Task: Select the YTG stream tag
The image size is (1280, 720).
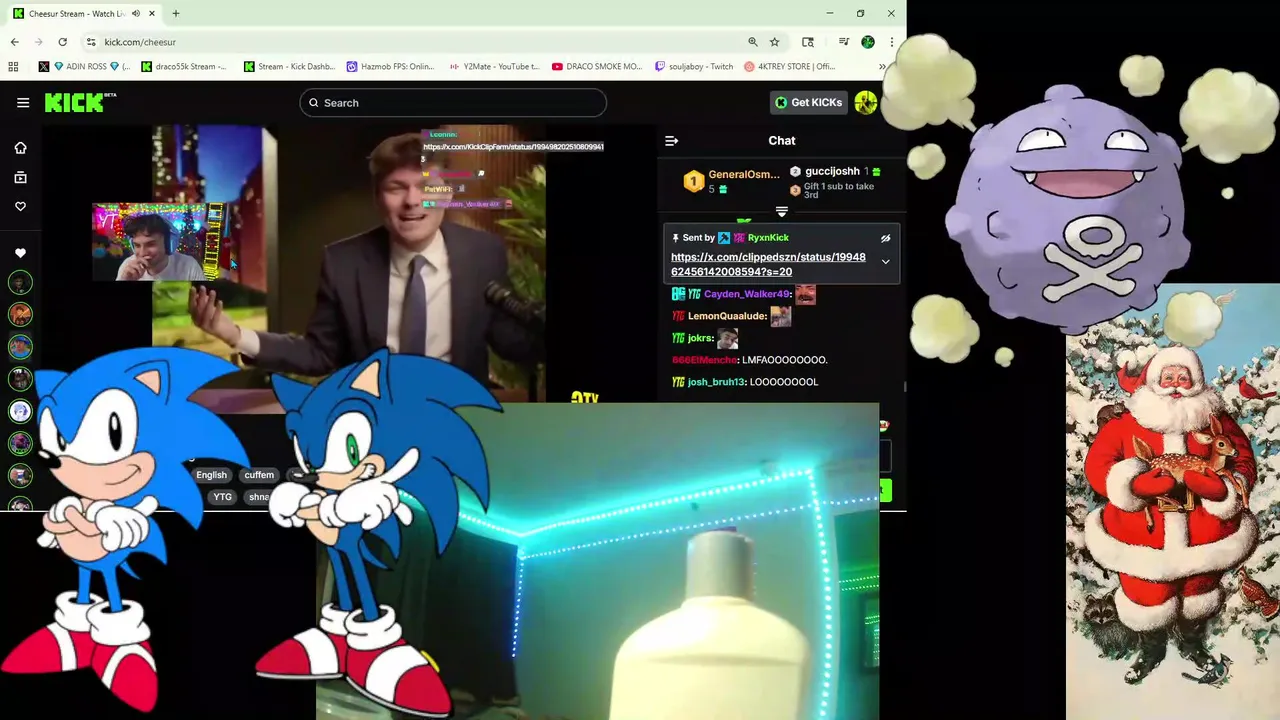Action: point(222,497)
